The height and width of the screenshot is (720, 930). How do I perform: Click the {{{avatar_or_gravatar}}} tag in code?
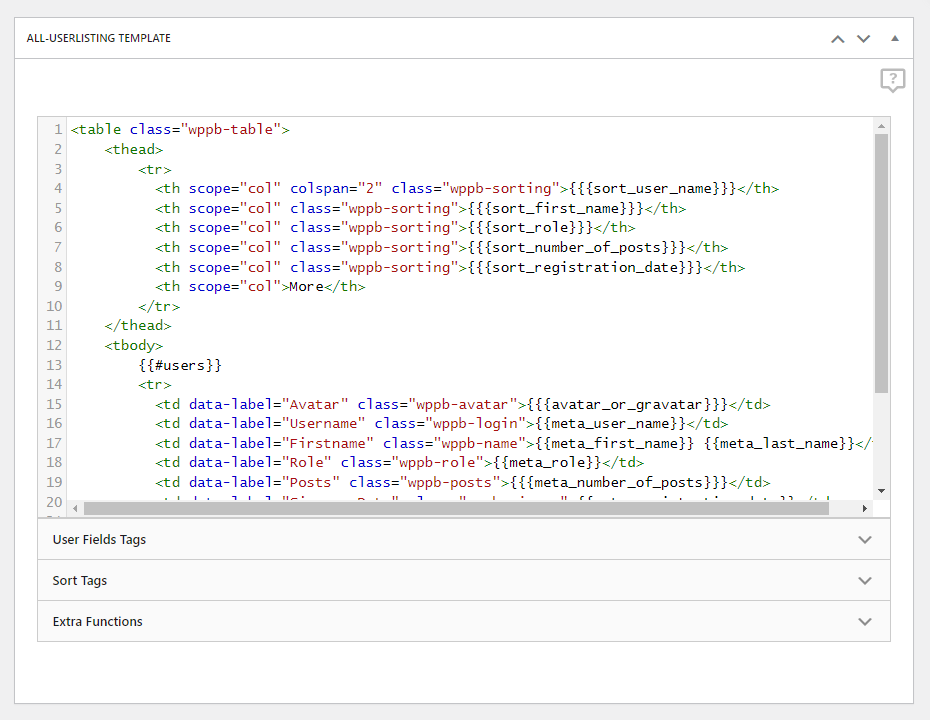pyautogui.click(x=627, y=404)
